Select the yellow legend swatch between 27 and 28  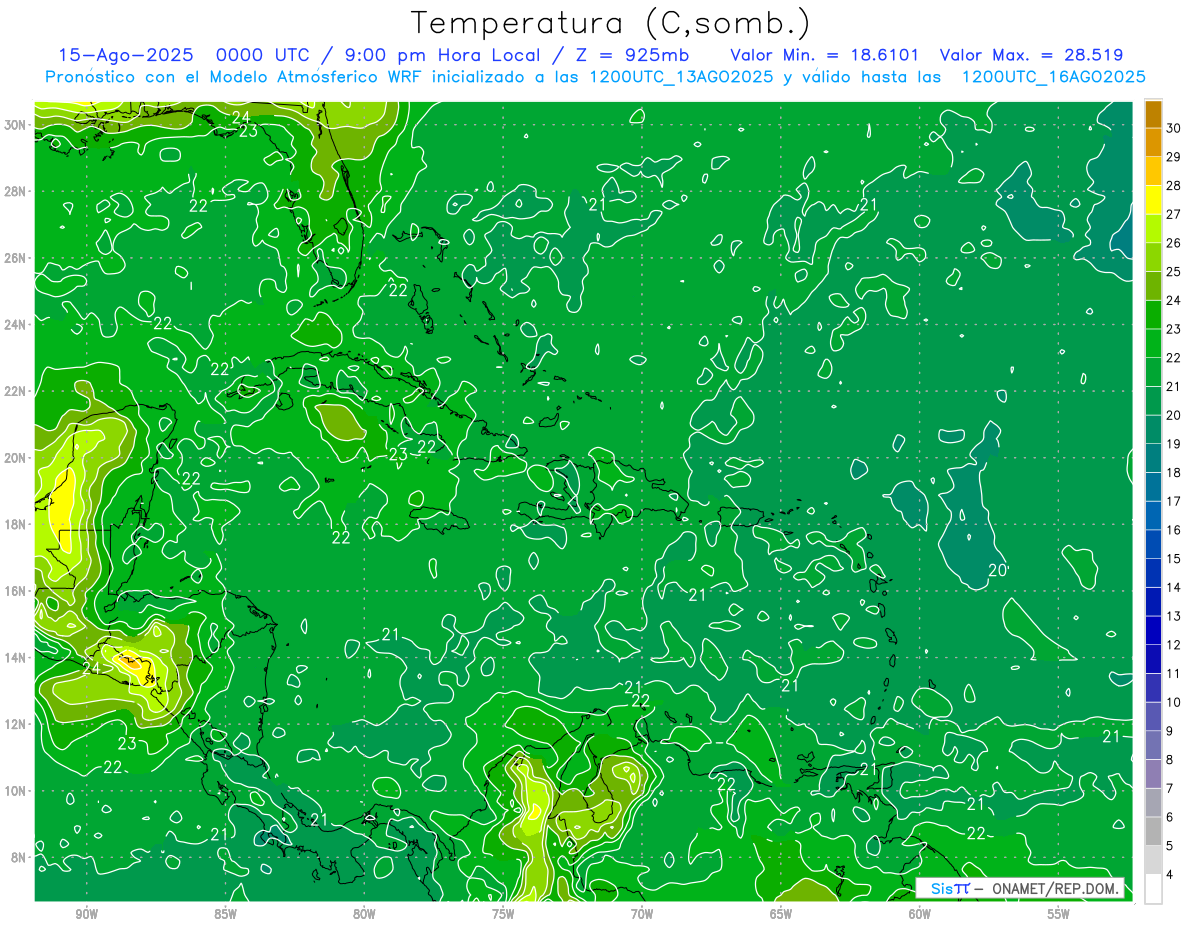(x=1153, y=199)
